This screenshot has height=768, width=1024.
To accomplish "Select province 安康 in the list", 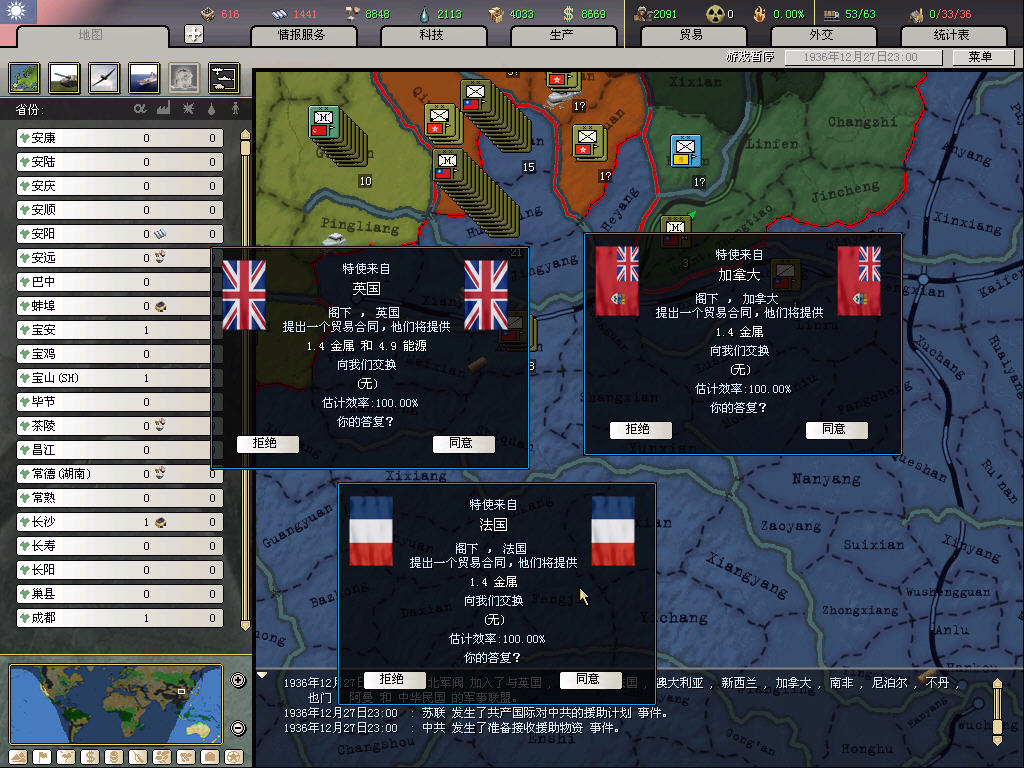I will (x=120, y=138).
